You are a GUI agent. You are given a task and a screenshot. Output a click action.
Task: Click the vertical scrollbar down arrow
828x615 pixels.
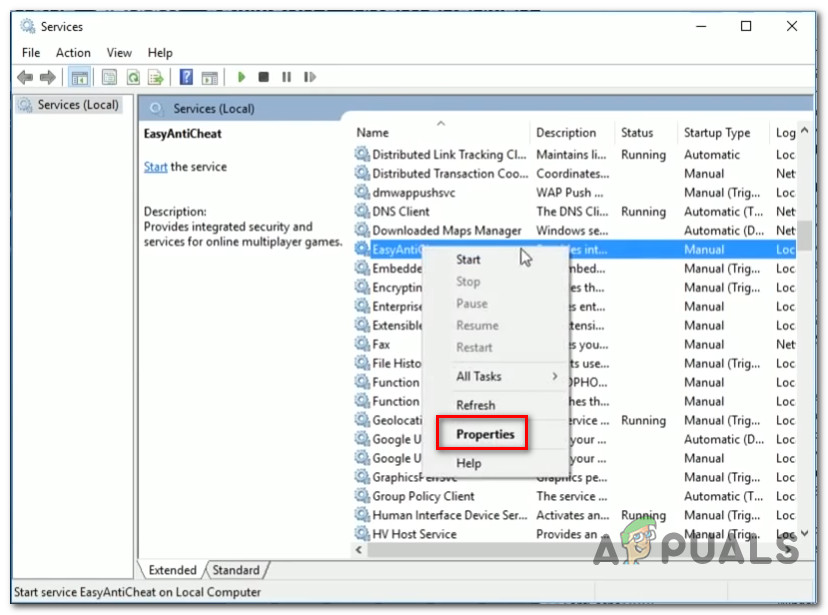coord(804,534)
